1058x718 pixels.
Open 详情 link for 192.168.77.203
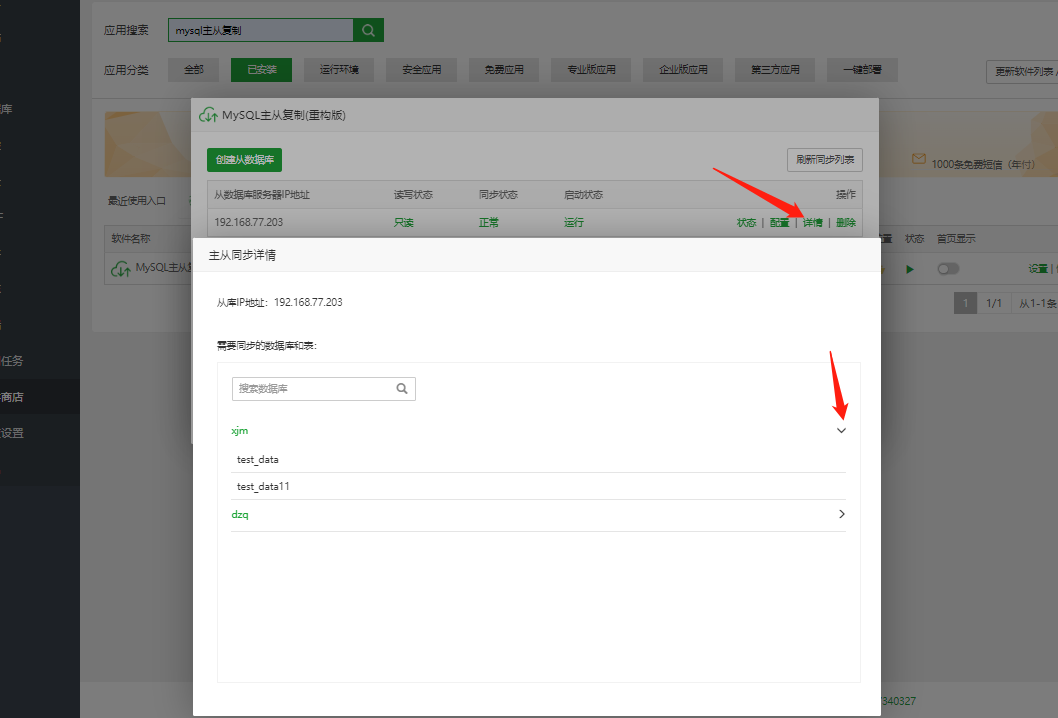812,223
